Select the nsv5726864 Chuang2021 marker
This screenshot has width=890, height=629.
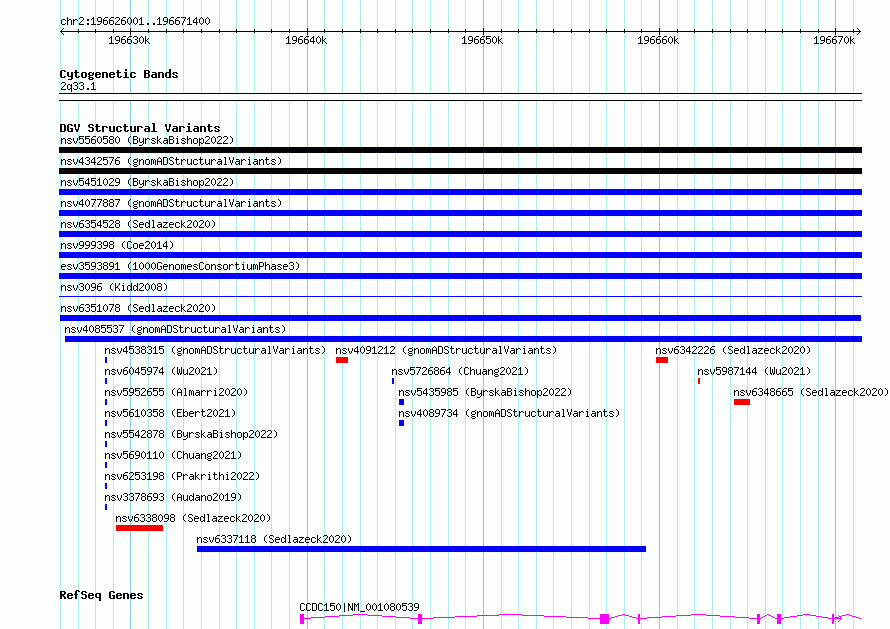(x=393, y=381)
